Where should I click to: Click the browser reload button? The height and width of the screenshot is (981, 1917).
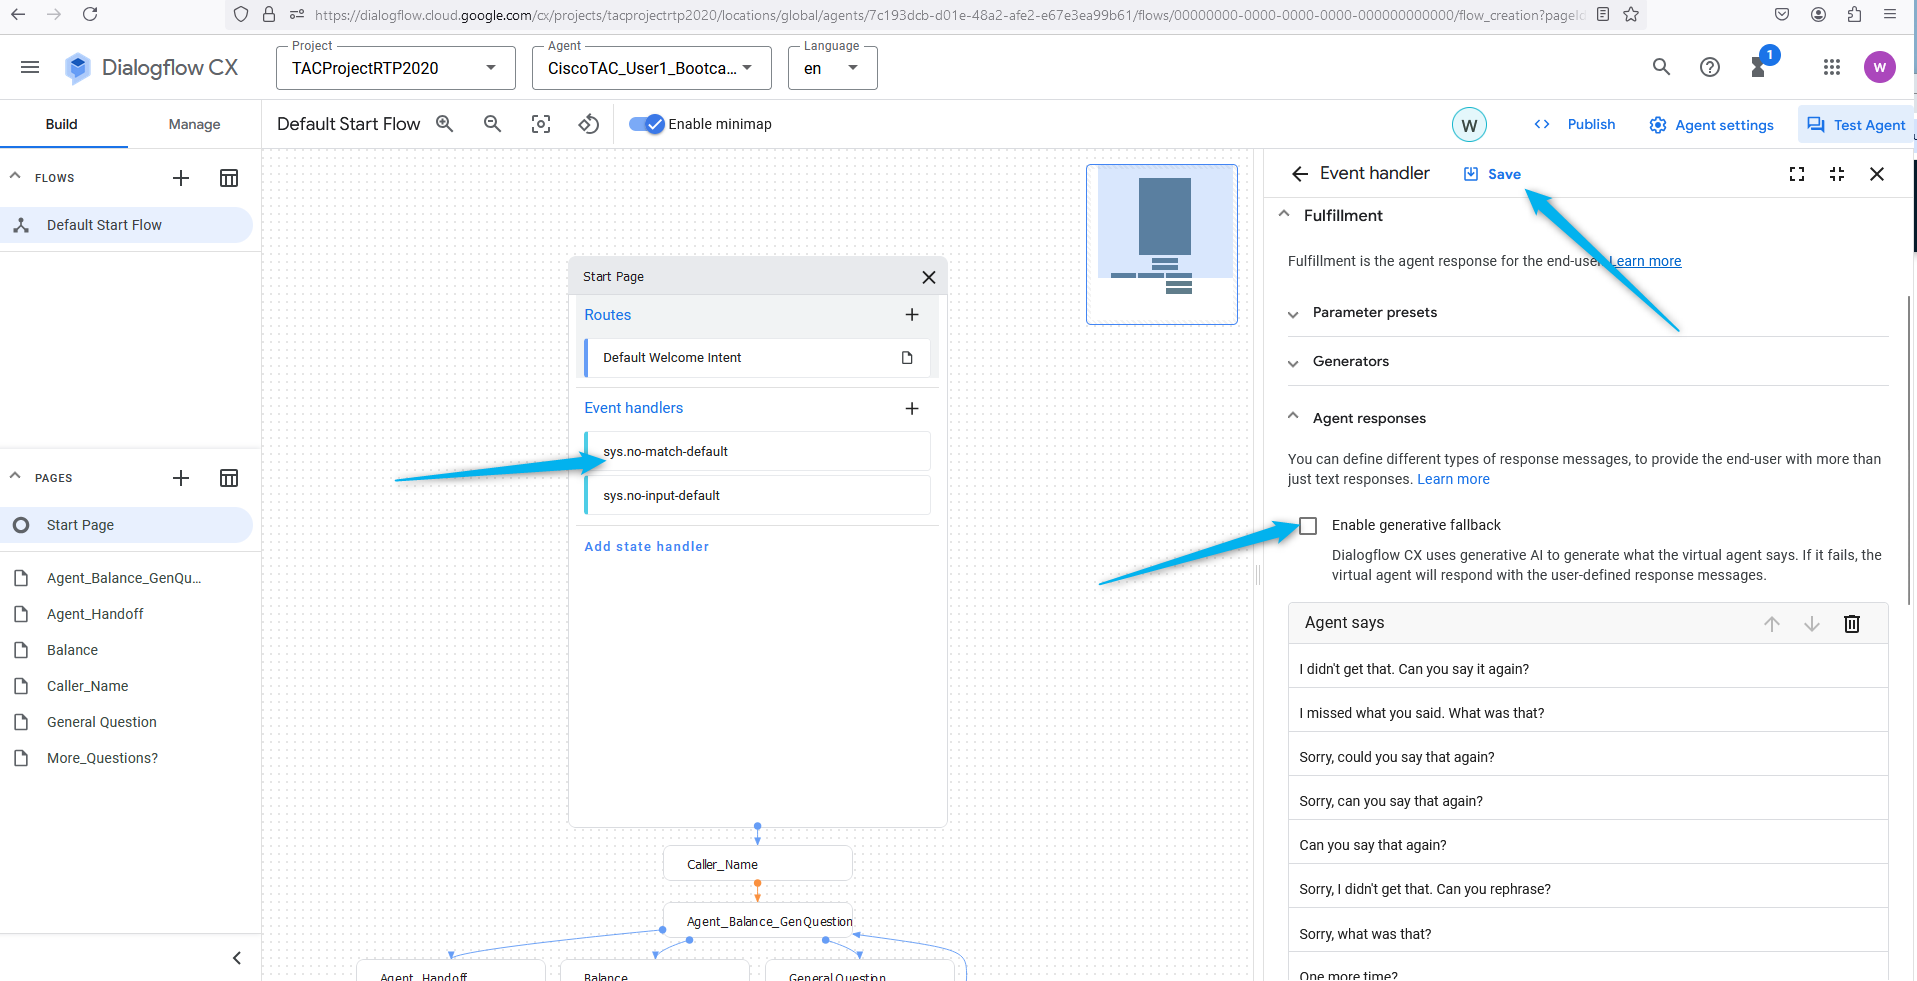click(x=90, y=14)
